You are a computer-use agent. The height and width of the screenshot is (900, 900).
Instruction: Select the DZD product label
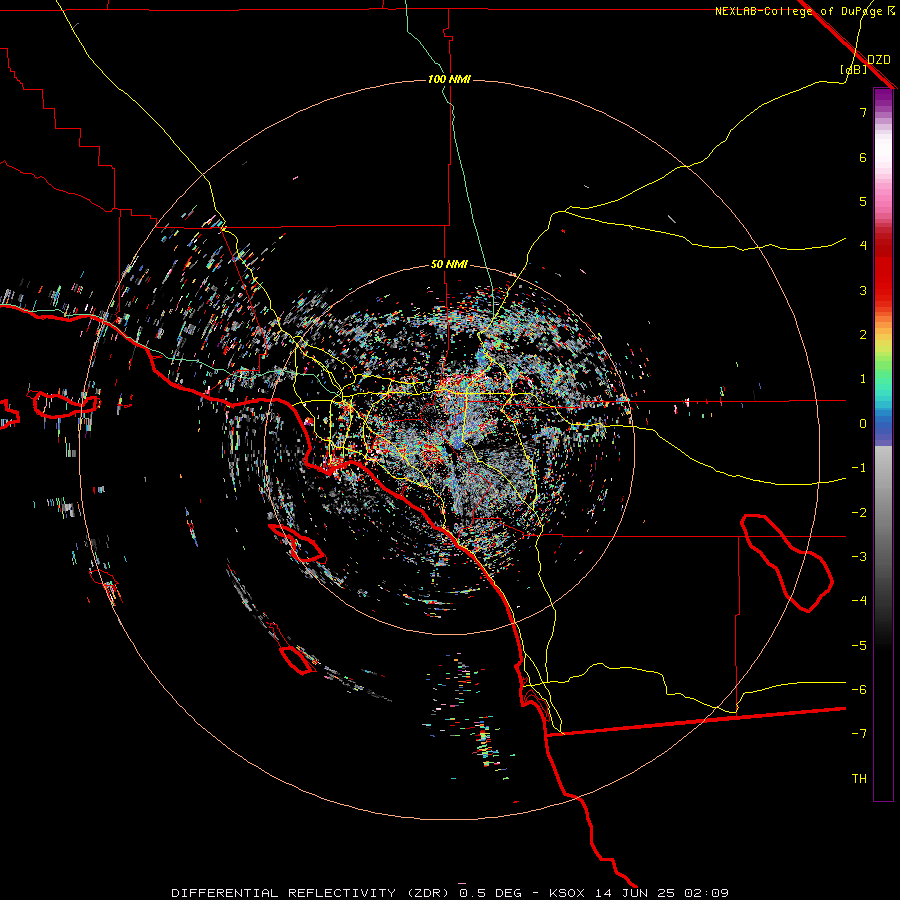coord(879,60)
